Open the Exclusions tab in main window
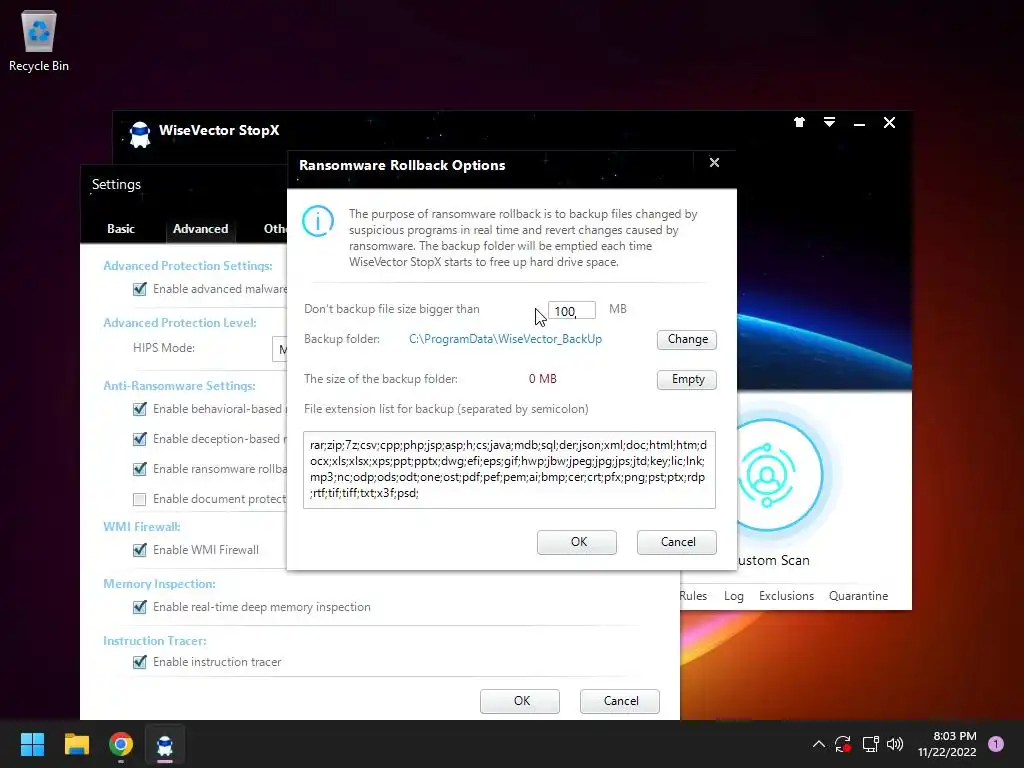Image resolution: width=1024 pixels, height=768 pixels. click(786, 596)
